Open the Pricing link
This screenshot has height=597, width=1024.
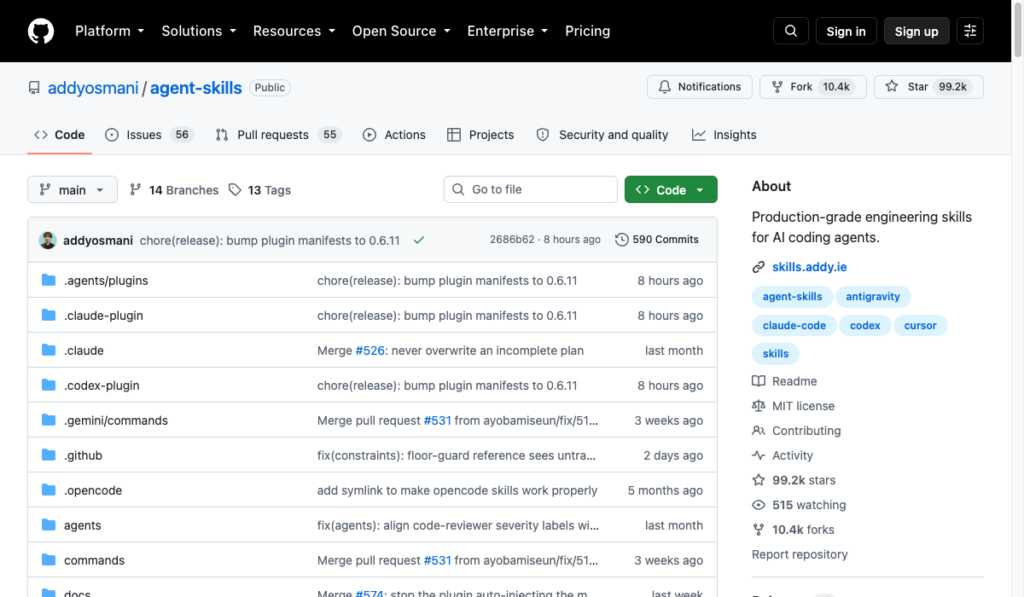587,31
